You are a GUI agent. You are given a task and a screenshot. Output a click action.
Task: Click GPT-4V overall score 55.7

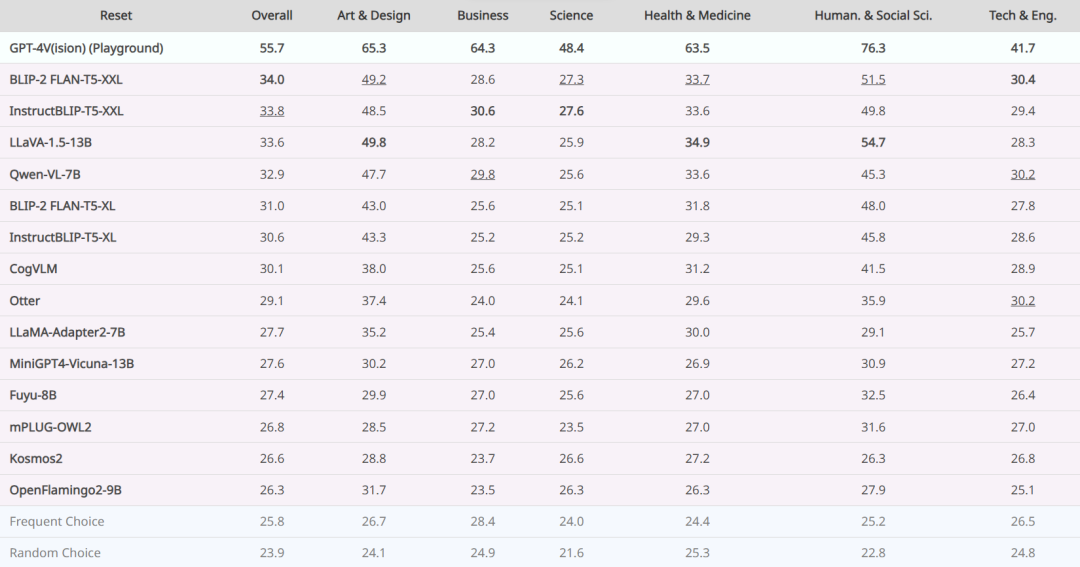[x=271, y=48]
